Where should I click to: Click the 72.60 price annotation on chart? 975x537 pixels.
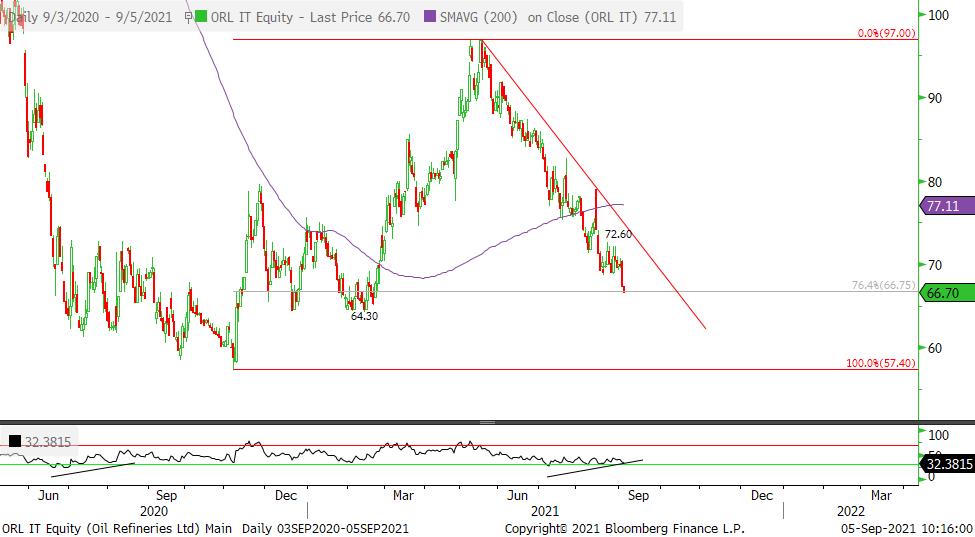tap(618, 234)
